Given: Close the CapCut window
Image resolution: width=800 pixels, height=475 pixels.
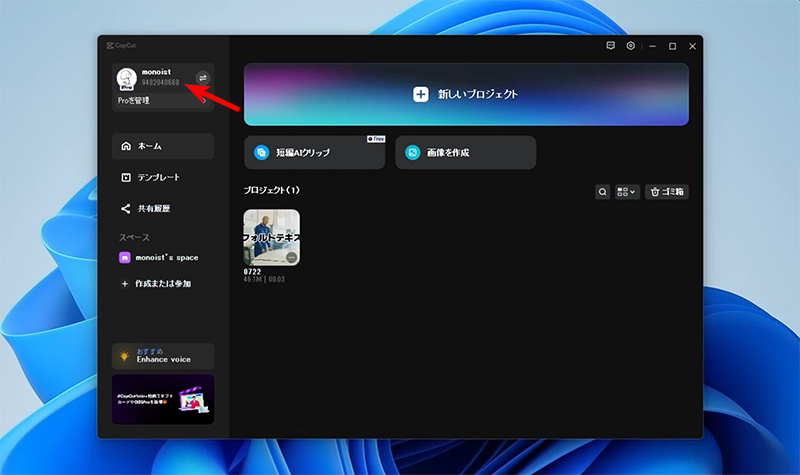Looking at the screenshot, I should tap(692, 46).
